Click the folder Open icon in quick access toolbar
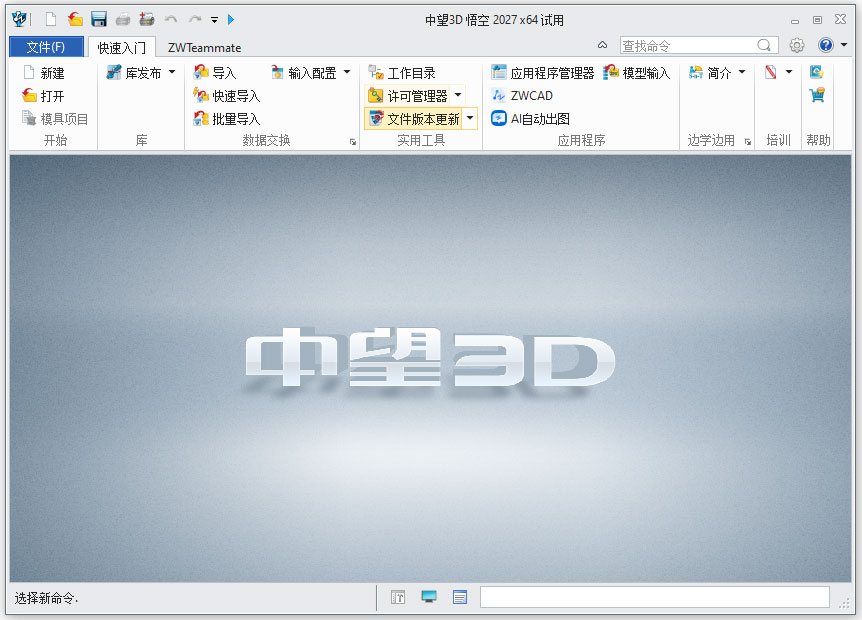Image resolution: width=862 pixels, height=620 pixels. tap(75, 20)
